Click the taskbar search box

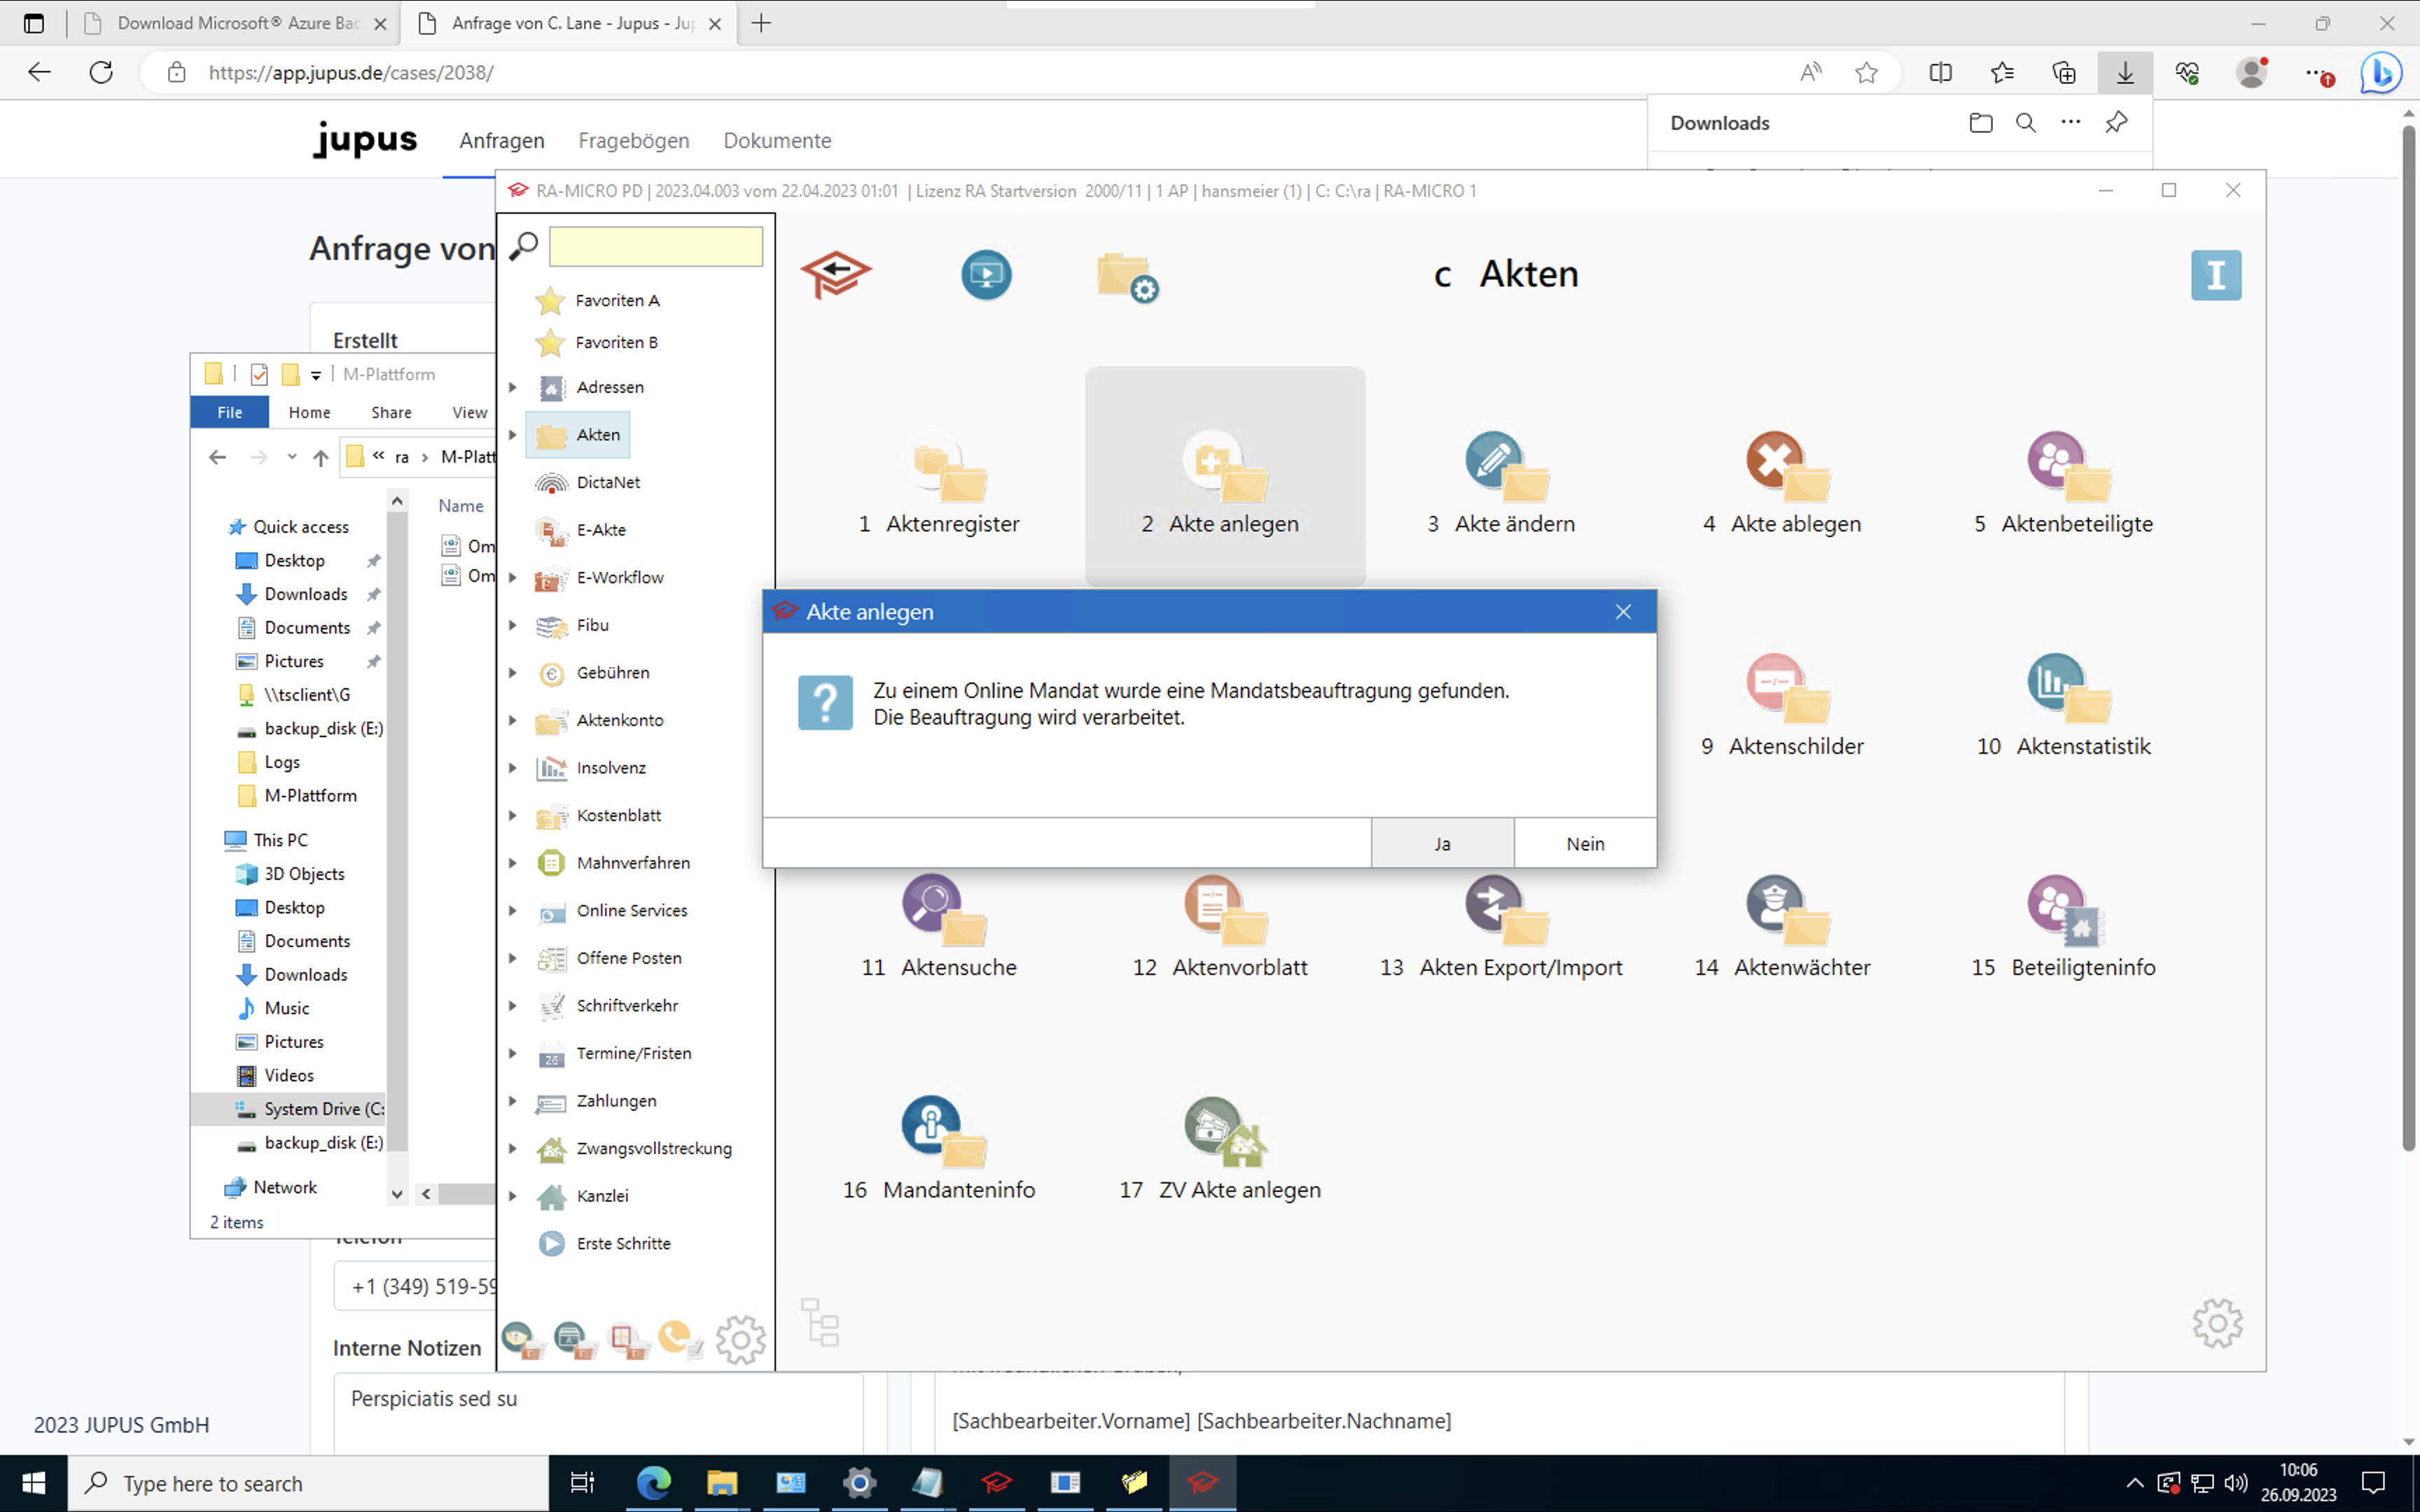[x=308, y=1483]
